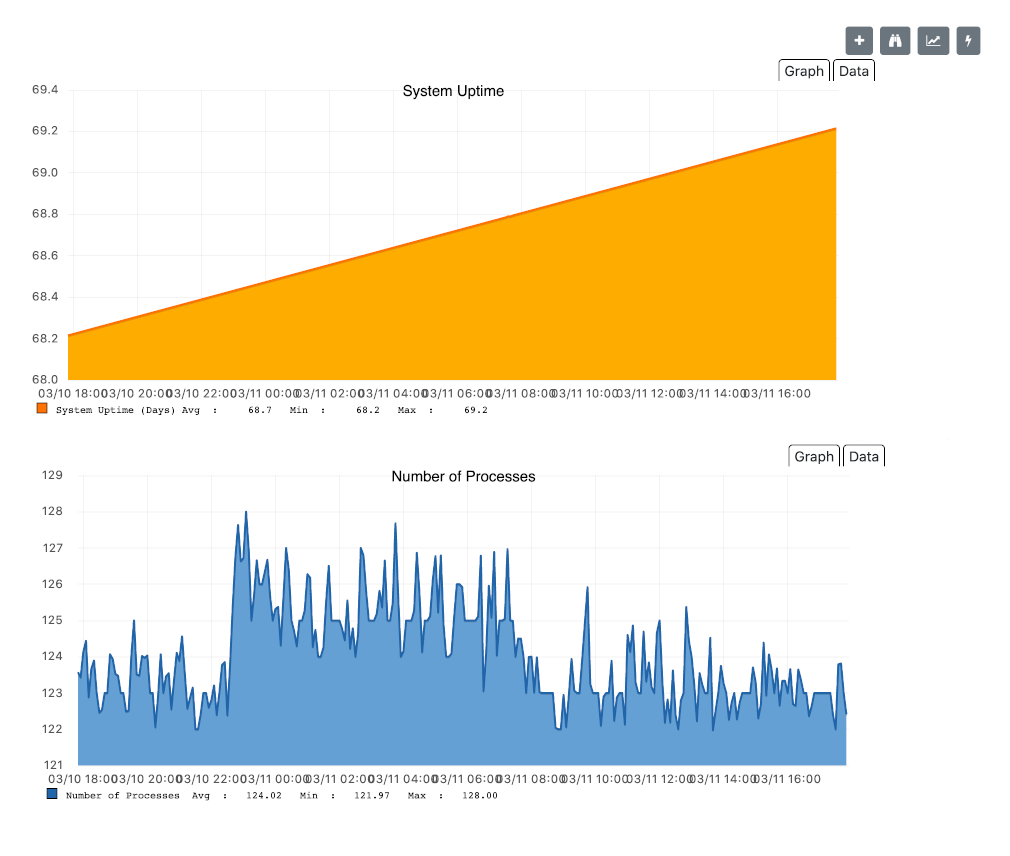Select the Graph tab for System Uptime
1010x856 pixels.
tap(804, 70)
